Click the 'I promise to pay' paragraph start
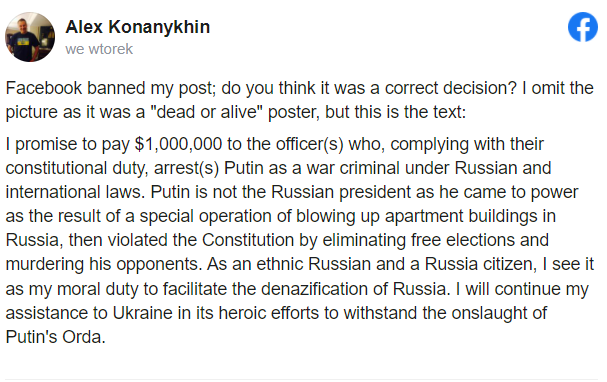 click(67, 144)
